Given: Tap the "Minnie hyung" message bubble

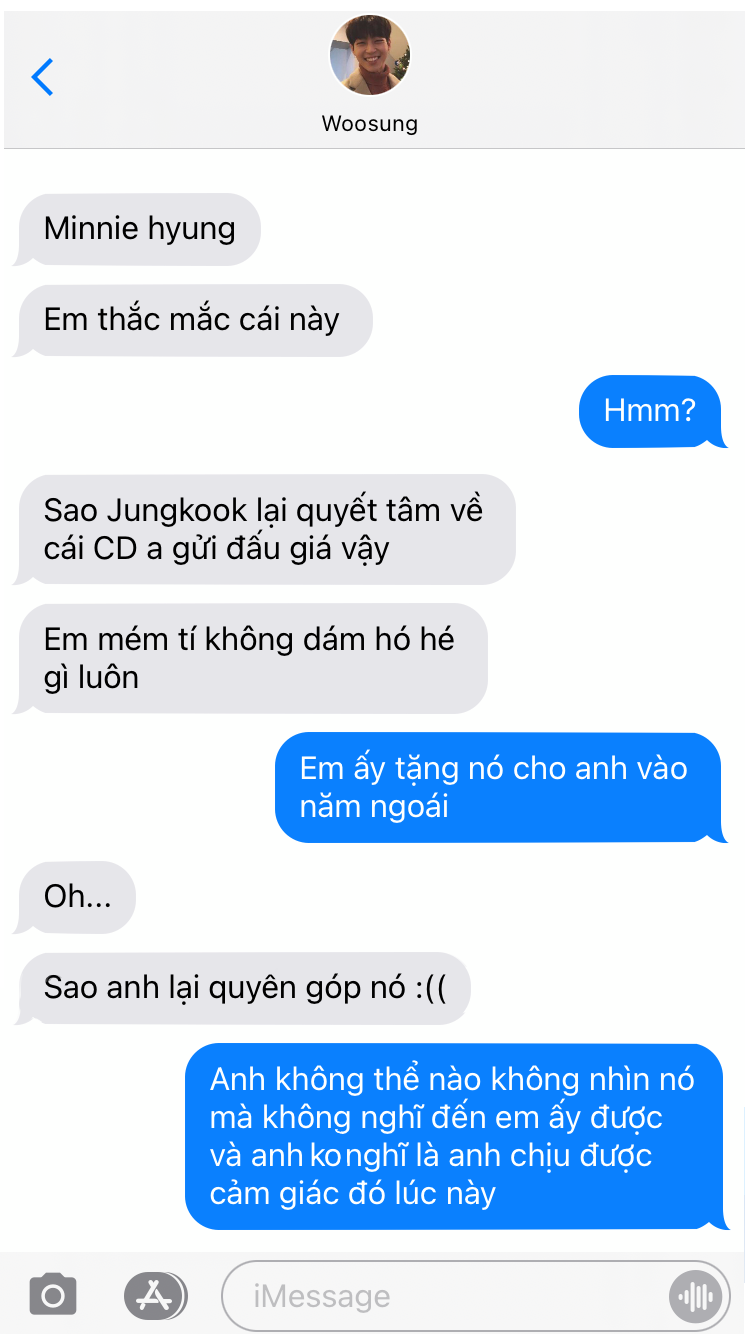Looking at the screenshot, I should [x=138, y=229].
